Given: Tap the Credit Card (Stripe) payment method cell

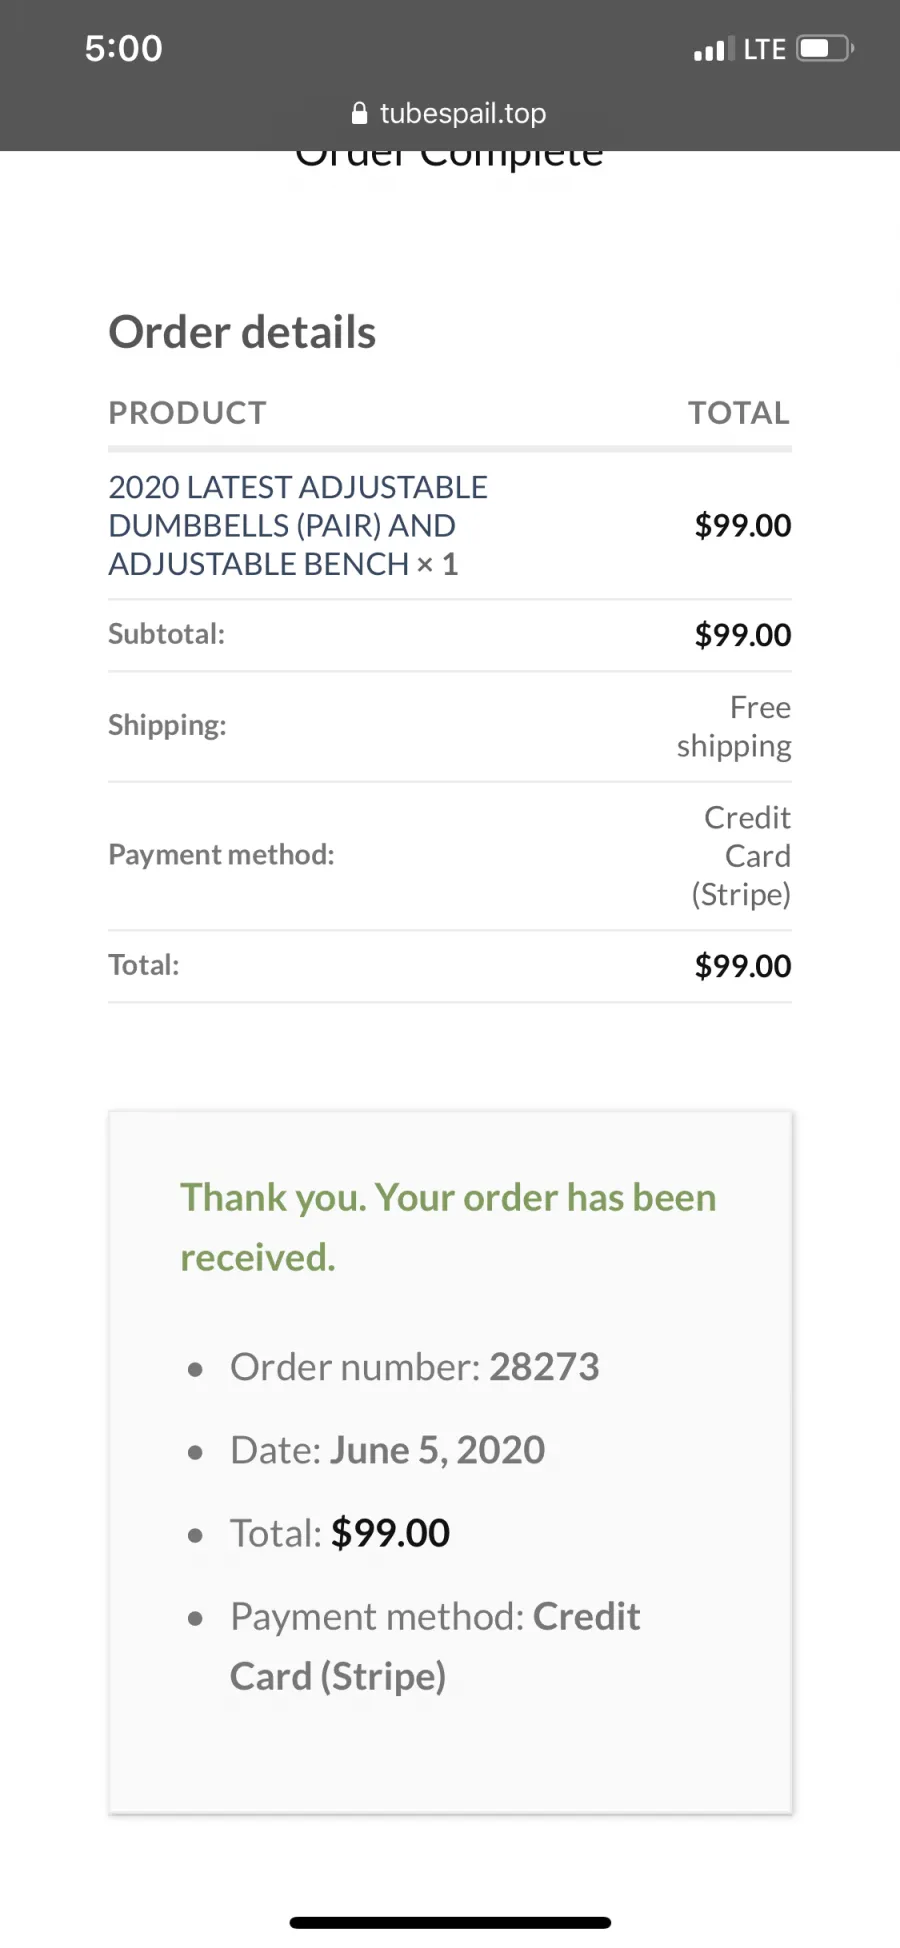Looking at the screenshot, I should pos(741,856).
